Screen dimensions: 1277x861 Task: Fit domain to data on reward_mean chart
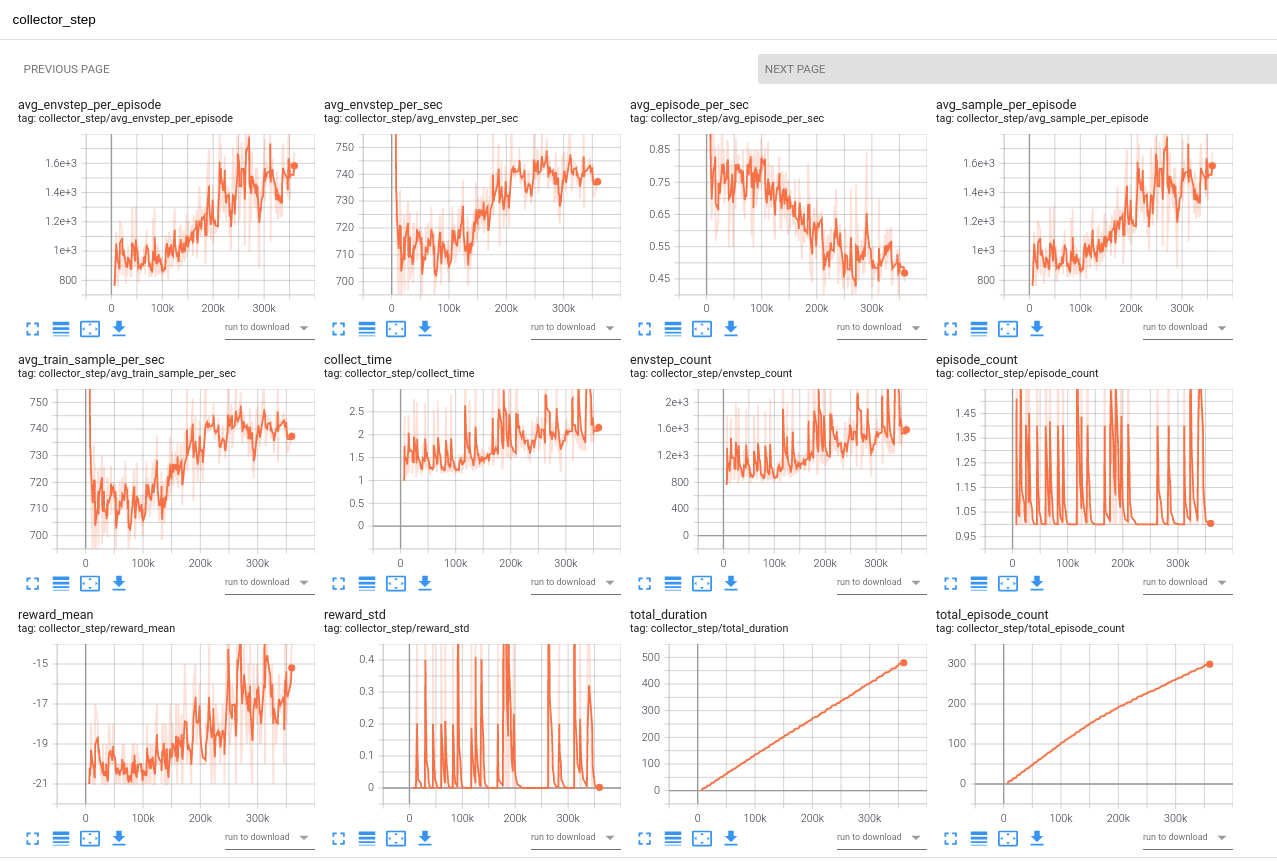90,838
